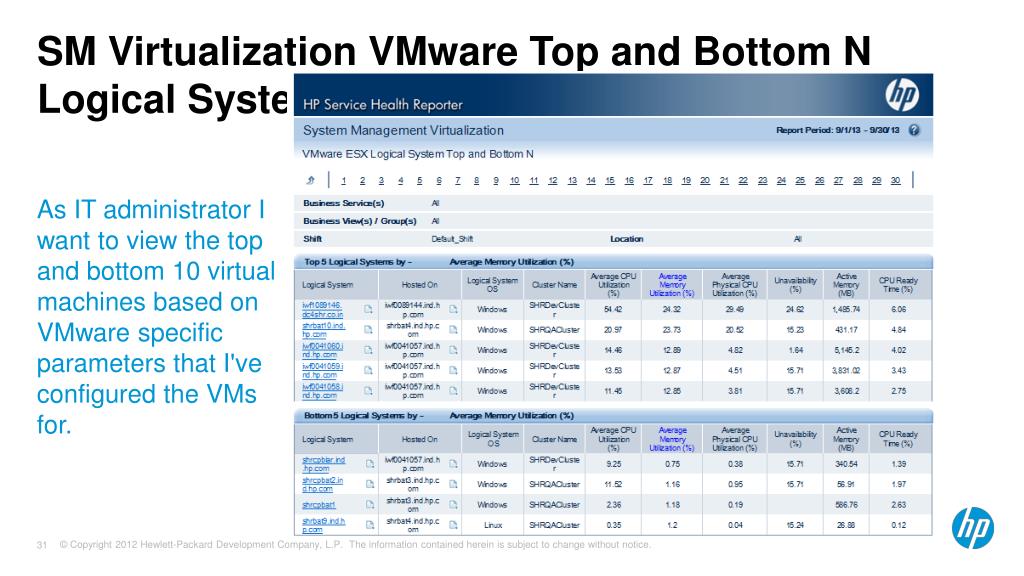Open document icon next to iwf1089146.dc4shr.co.in

click(x=368, y=310)
